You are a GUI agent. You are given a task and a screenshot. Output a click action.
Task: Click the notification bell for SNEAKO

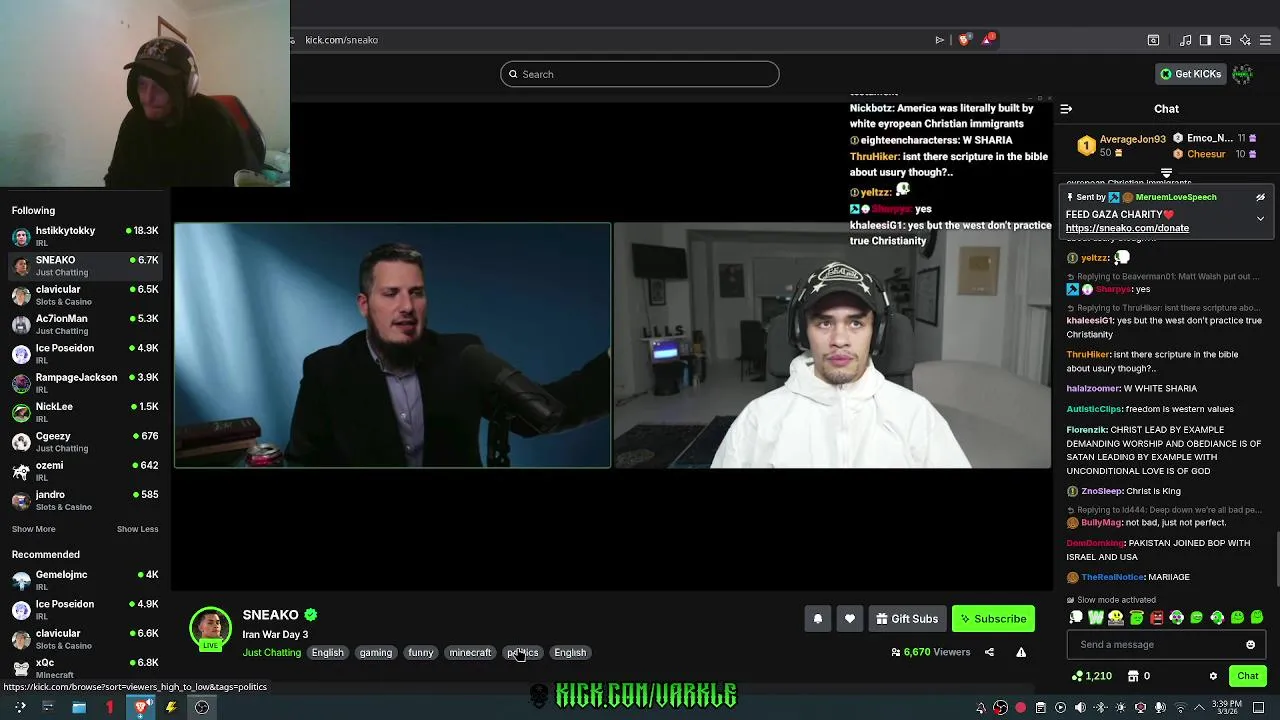point(817,619)
